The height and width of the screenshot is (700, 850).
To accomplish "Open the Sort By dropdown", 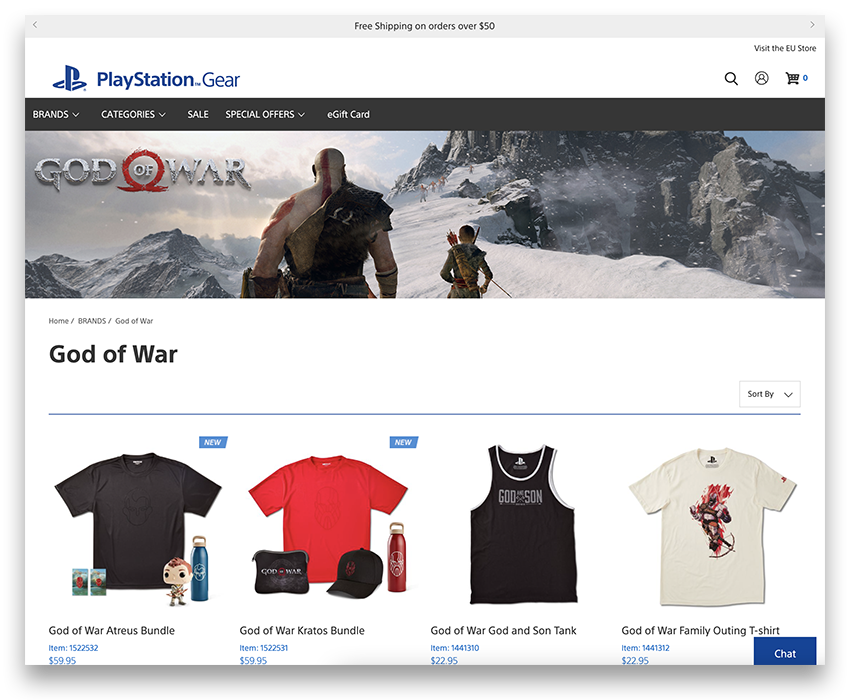I will click(x=769, y=394).
